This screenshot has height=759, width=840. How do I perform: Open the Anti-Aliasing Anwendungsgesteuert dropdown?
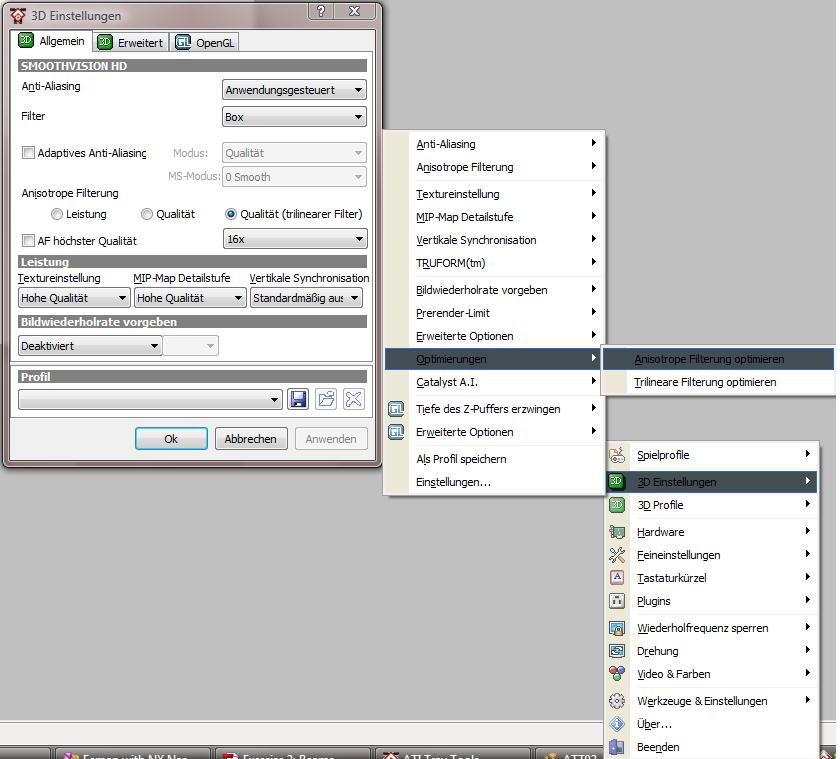(x=294, y=90)
